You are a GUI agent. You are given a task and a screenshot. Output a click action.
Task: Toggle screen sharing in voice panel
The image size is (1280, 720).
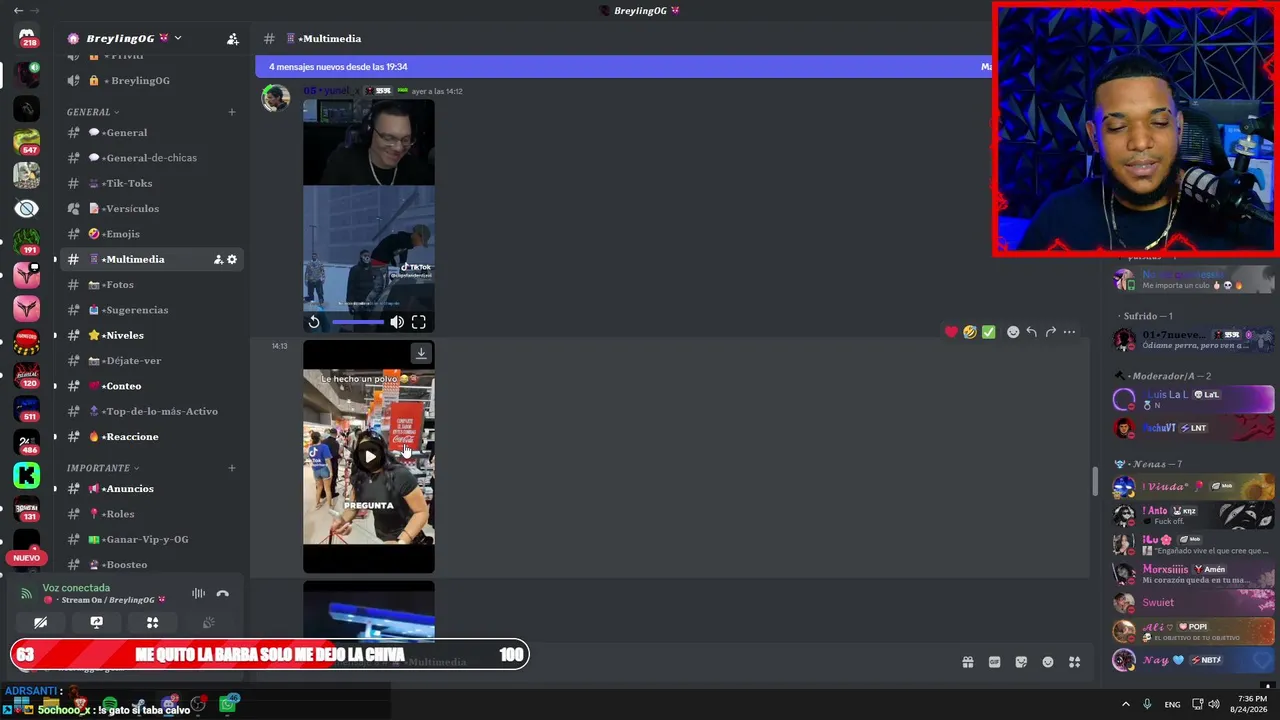[97, 623]
